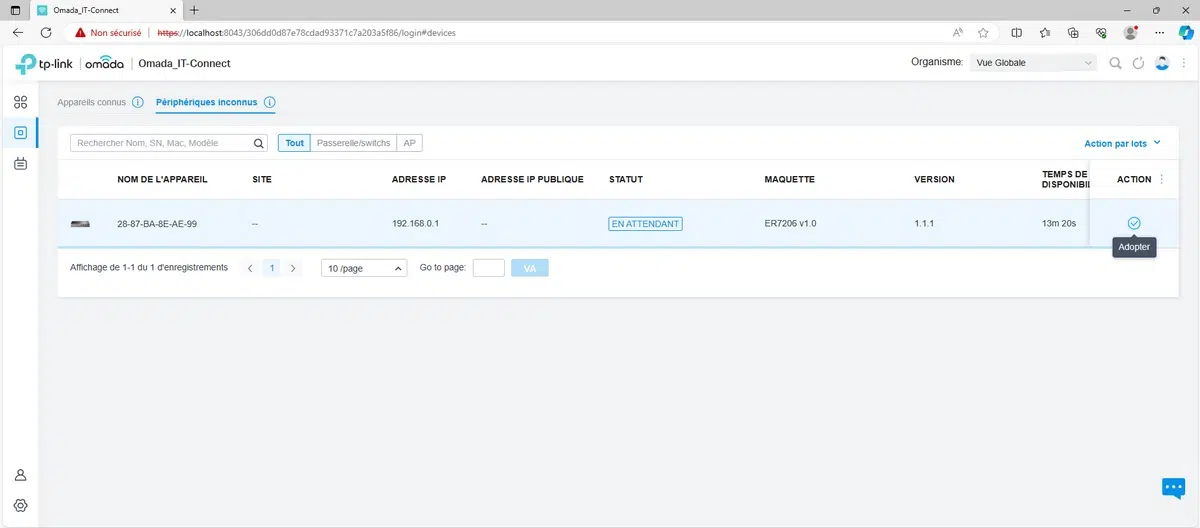Expand the Organisme Vue Globale dropdown
This screenshot has height=528, width=1200.
point(1034,63)
